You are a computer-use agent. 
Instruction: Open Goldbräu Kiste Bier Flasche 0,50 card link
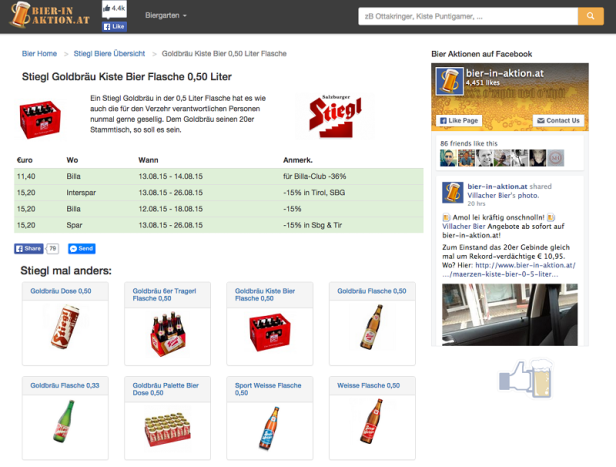(x=265, y=295)
